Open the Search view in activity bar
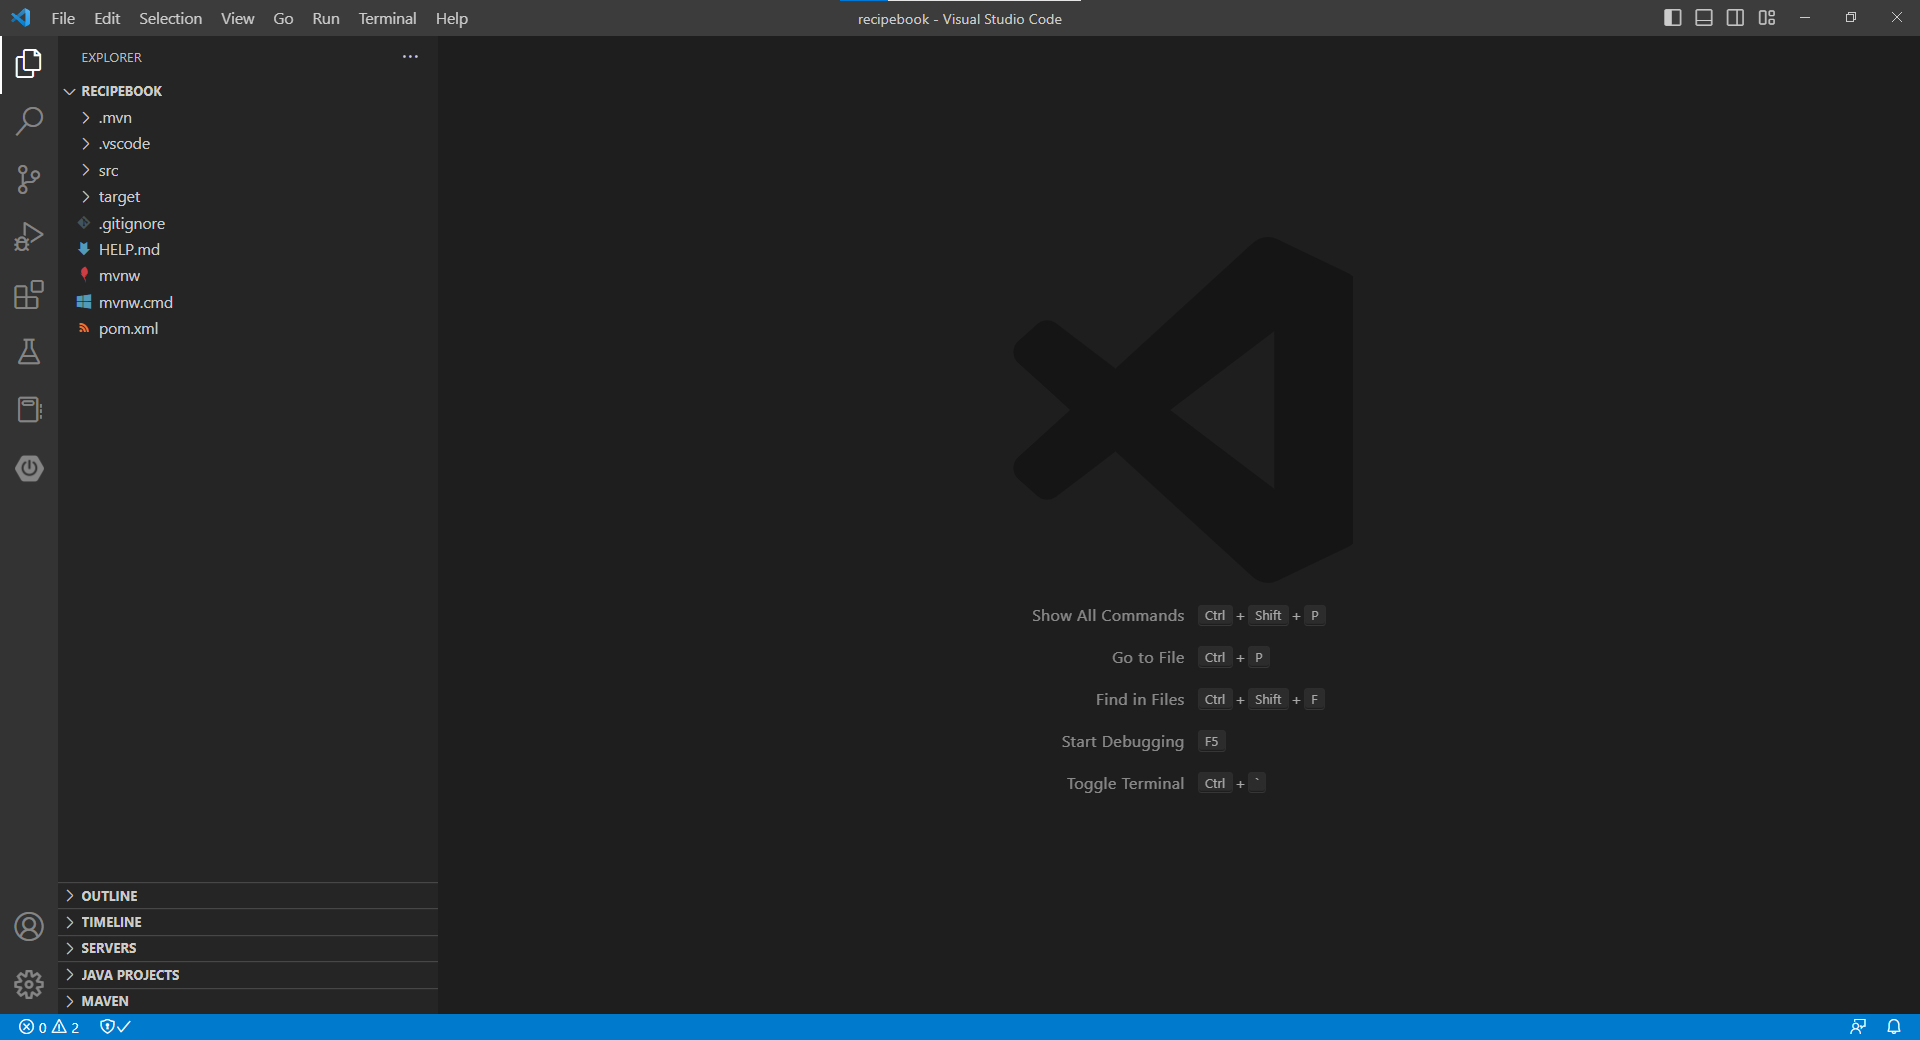Image resolution: width=1920 pixels, height=1040 pixels. click(29, 121)
